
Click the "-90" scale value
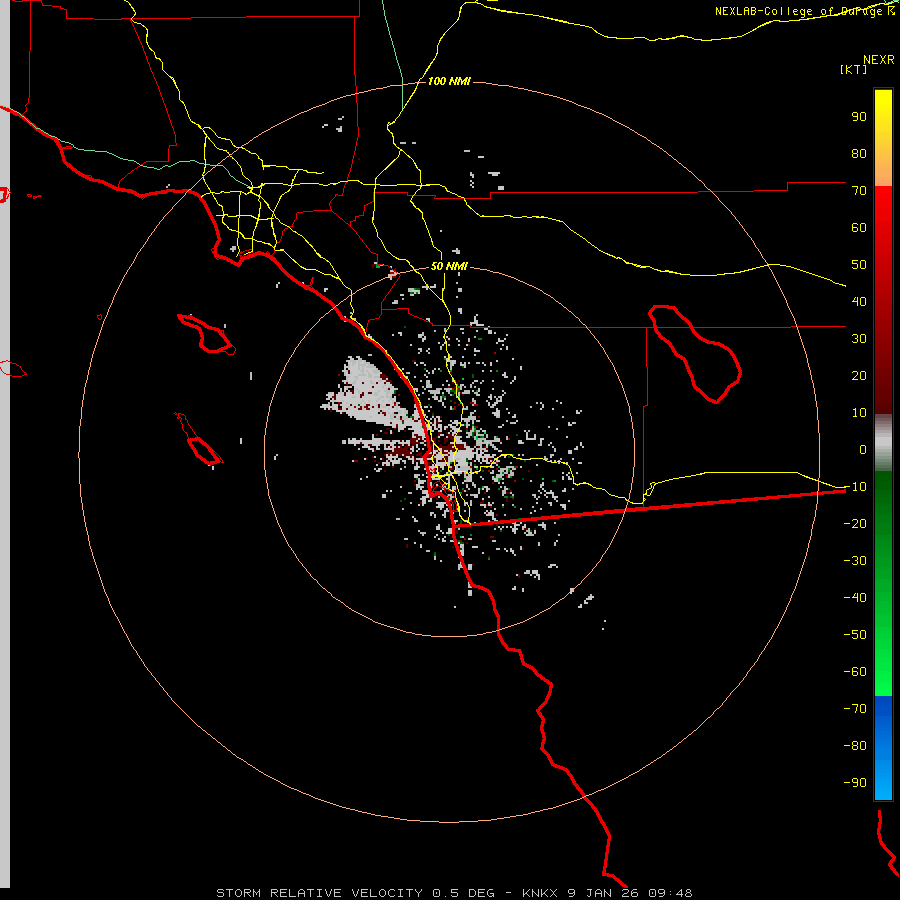pos(855,783)
